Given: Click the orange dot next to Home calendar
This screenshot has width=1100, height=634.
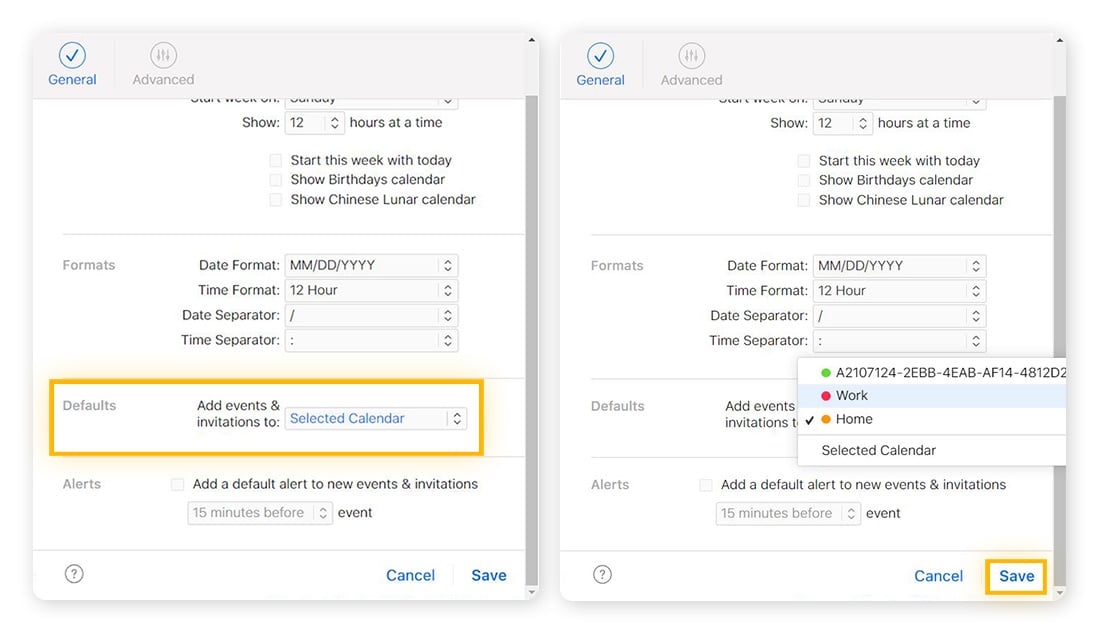Looking at the screenshot, I should [x=825, y=419].
